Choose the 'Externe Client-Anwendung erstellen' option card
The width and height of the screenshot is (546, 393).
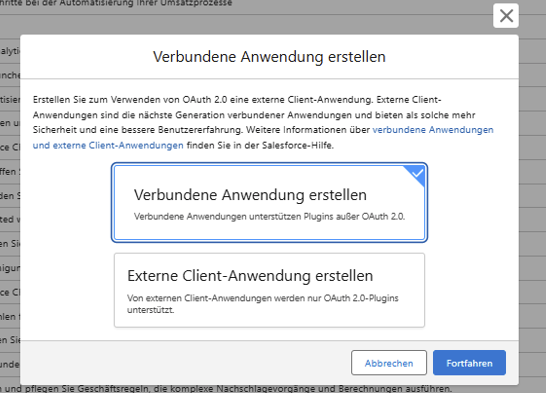point(269,290)
